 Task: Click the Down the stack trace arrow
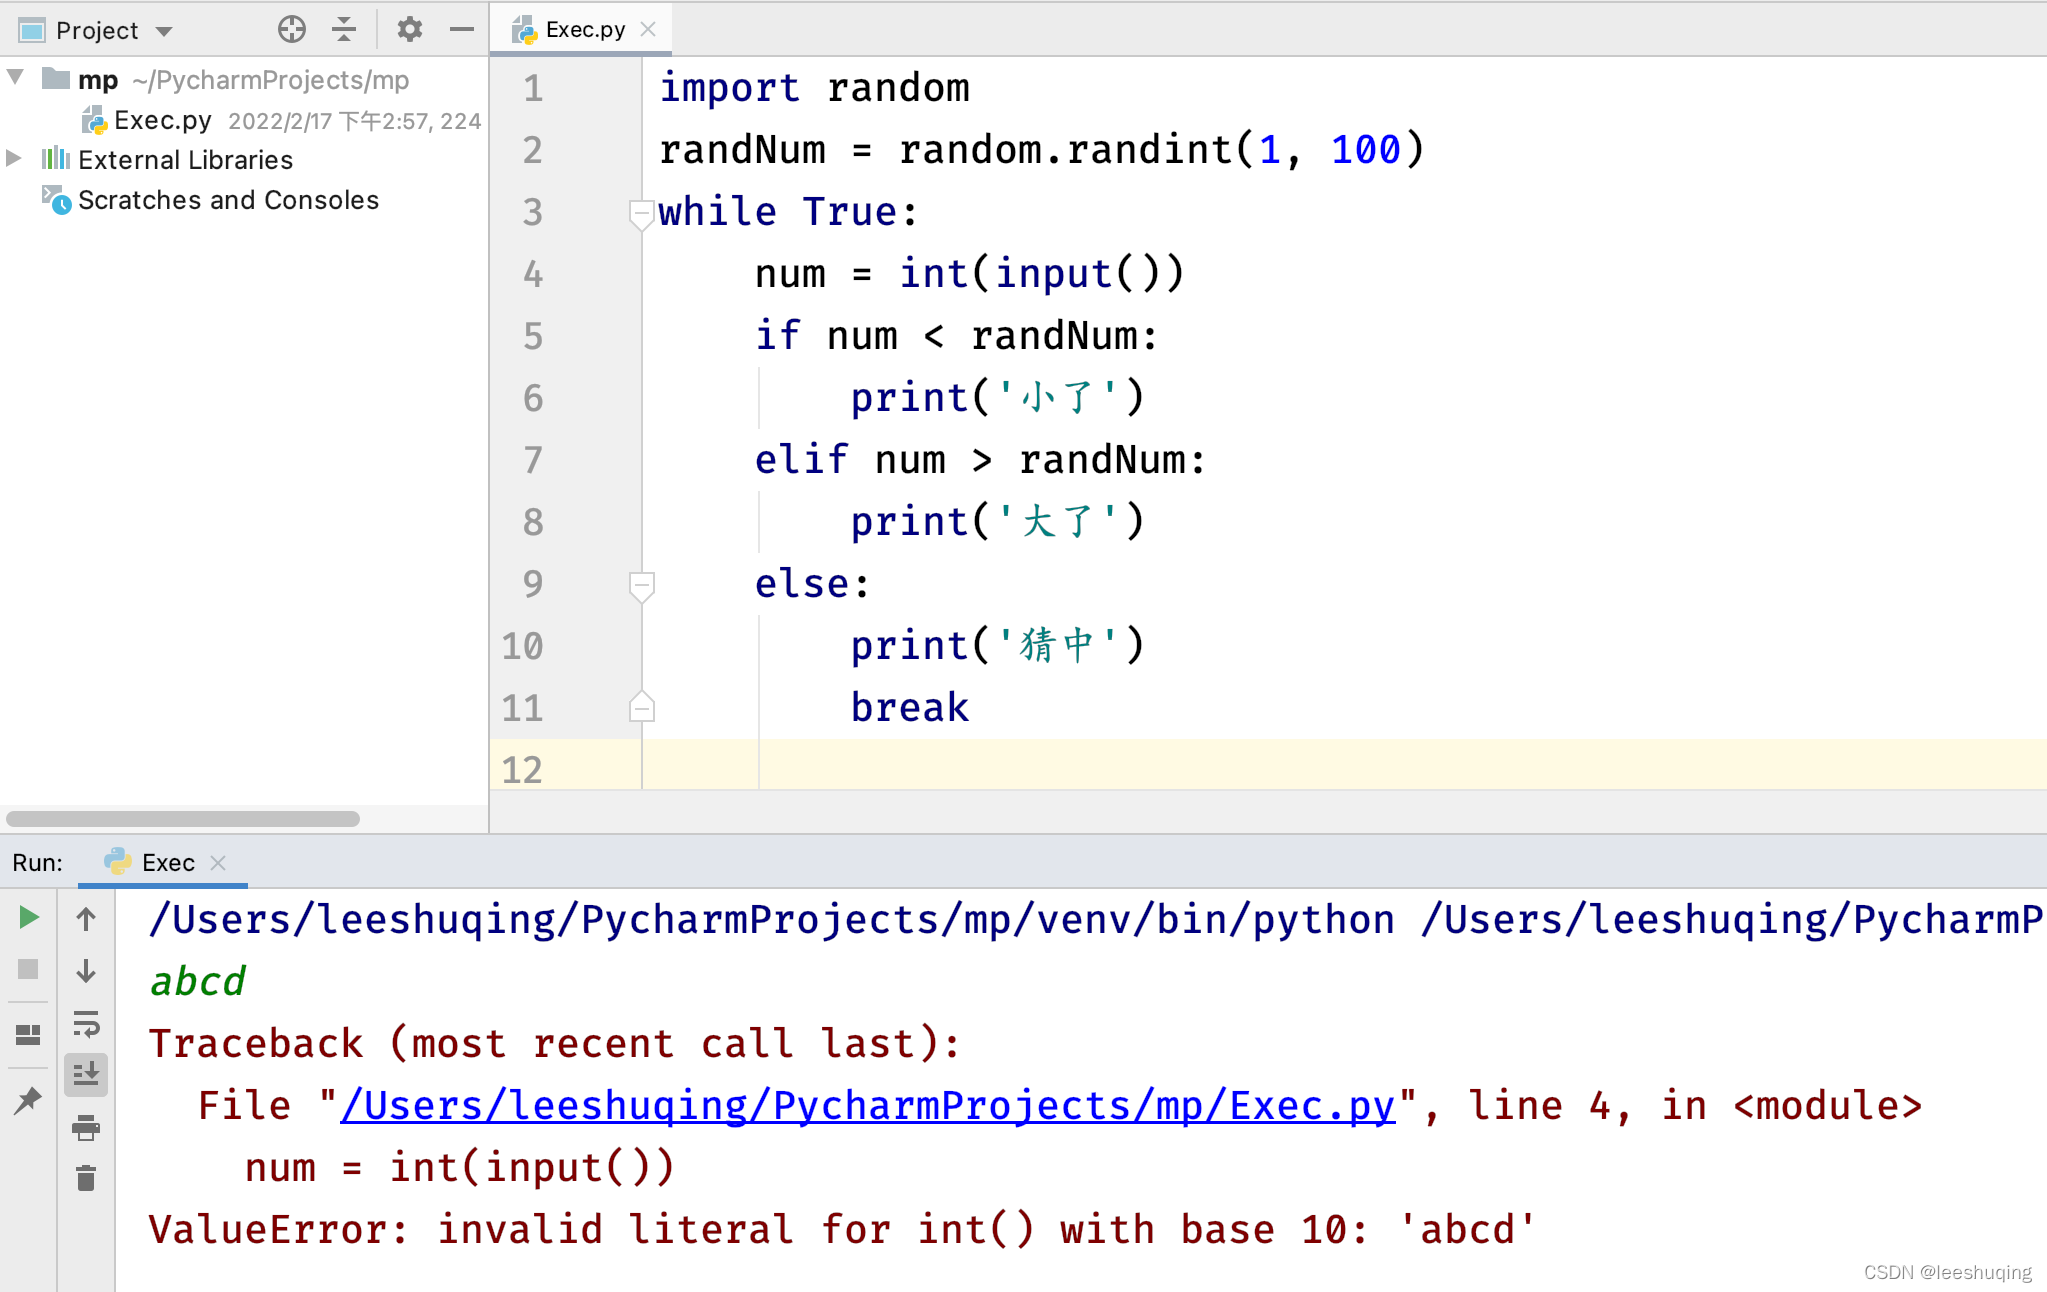pos(86,971)
